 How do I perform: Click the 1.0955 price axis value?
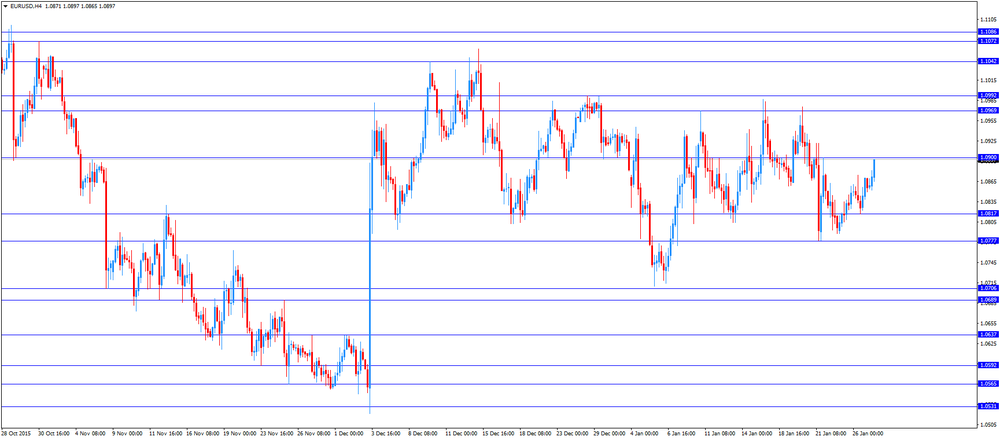tap(987, 121)
